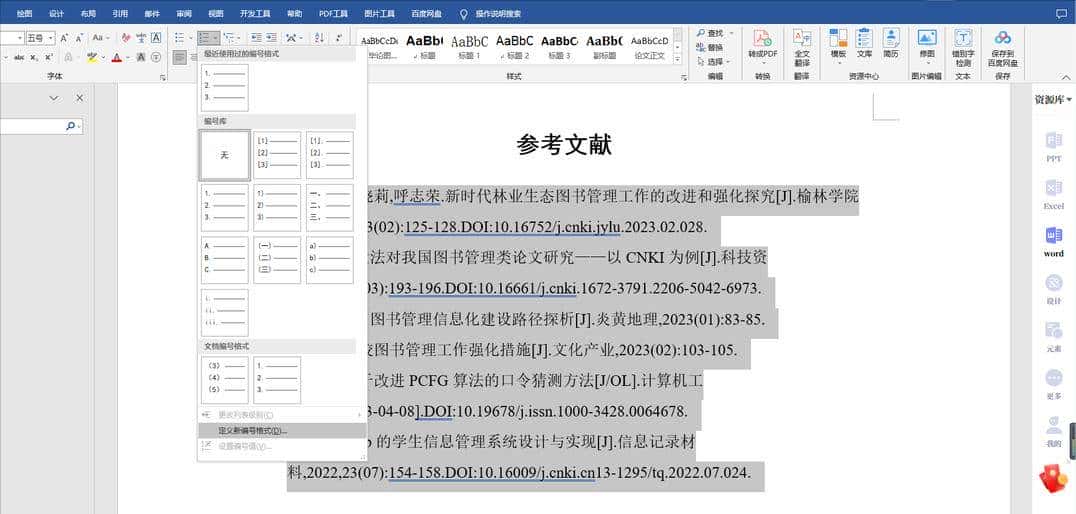Apply 副标题 style
Screen dimensions: 1076x514
pos(604,47)
